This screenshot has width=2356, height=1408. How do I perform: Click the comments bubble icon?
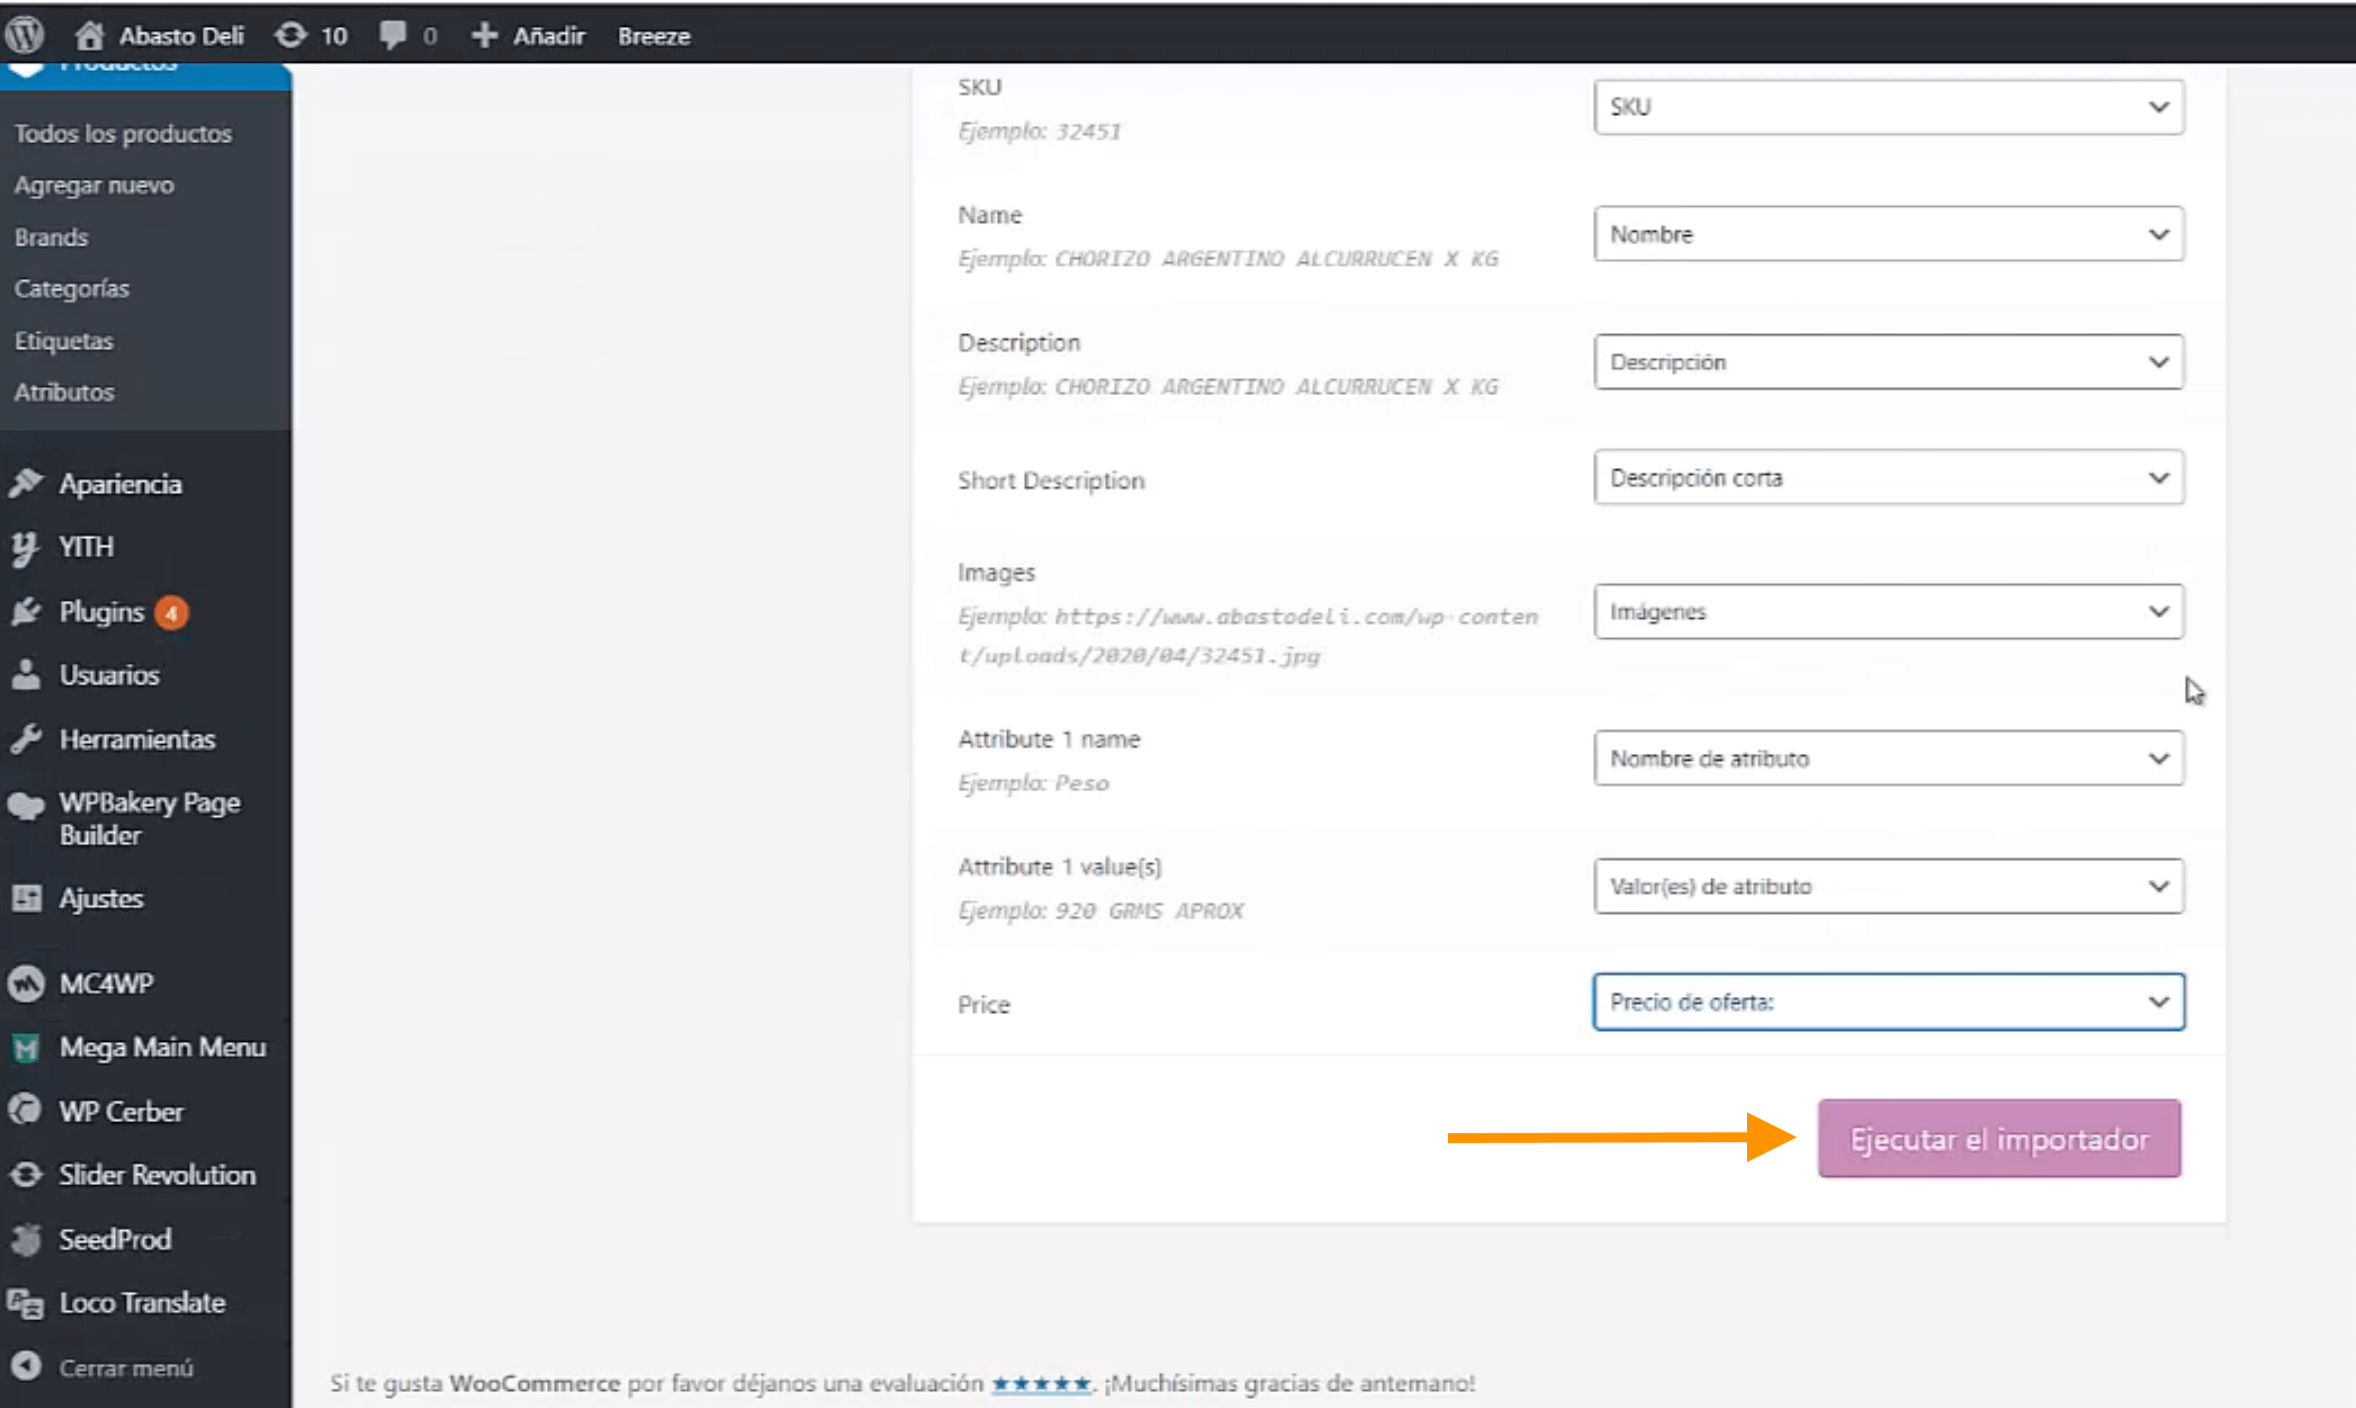point(393,35)
